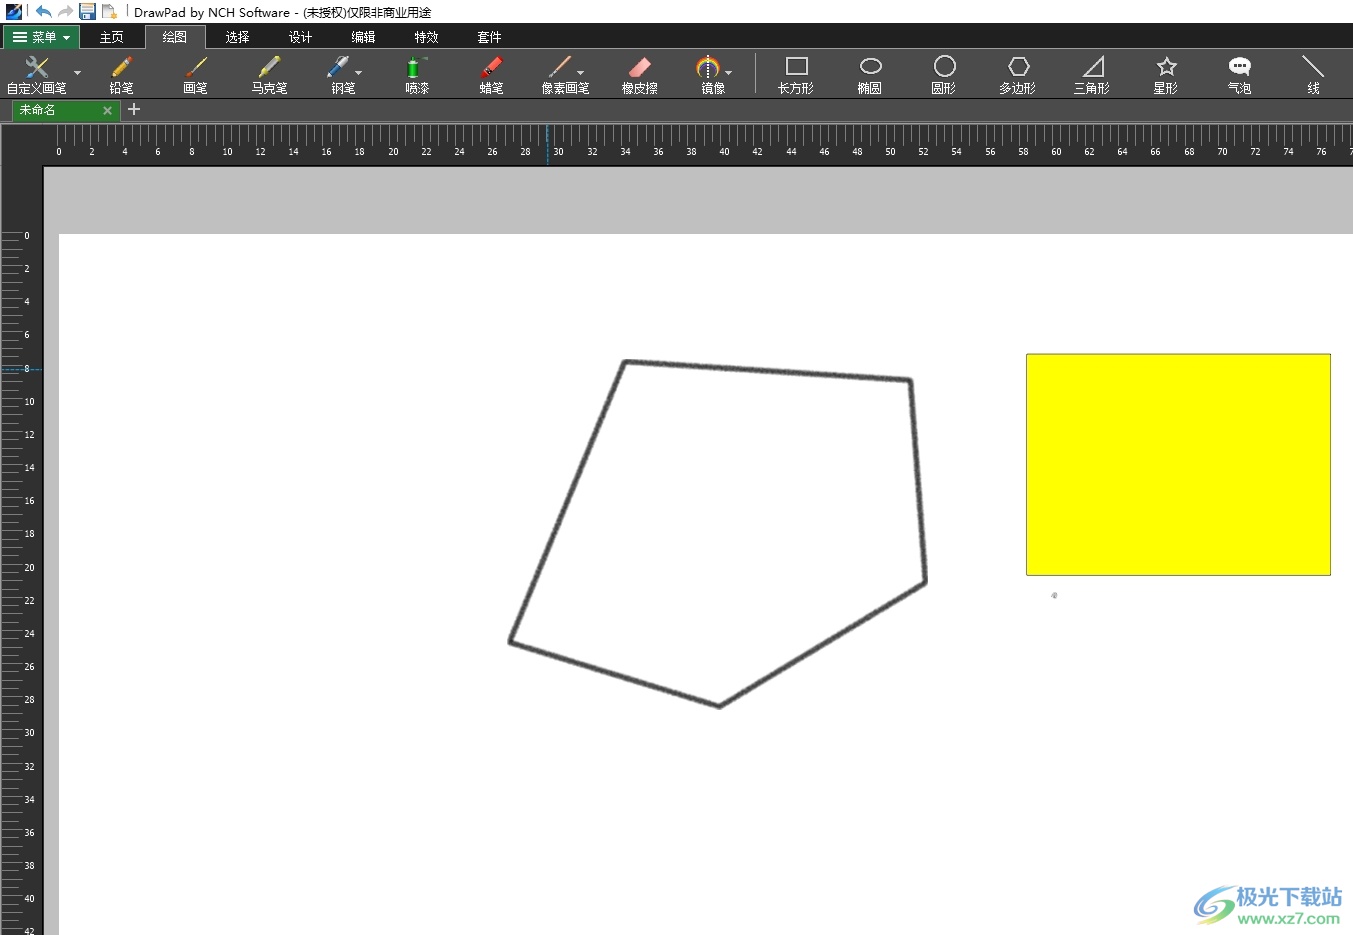The image size is (1353, 935).
Task: Choose the 星形 star shape tool
Action: (1165, 74)
